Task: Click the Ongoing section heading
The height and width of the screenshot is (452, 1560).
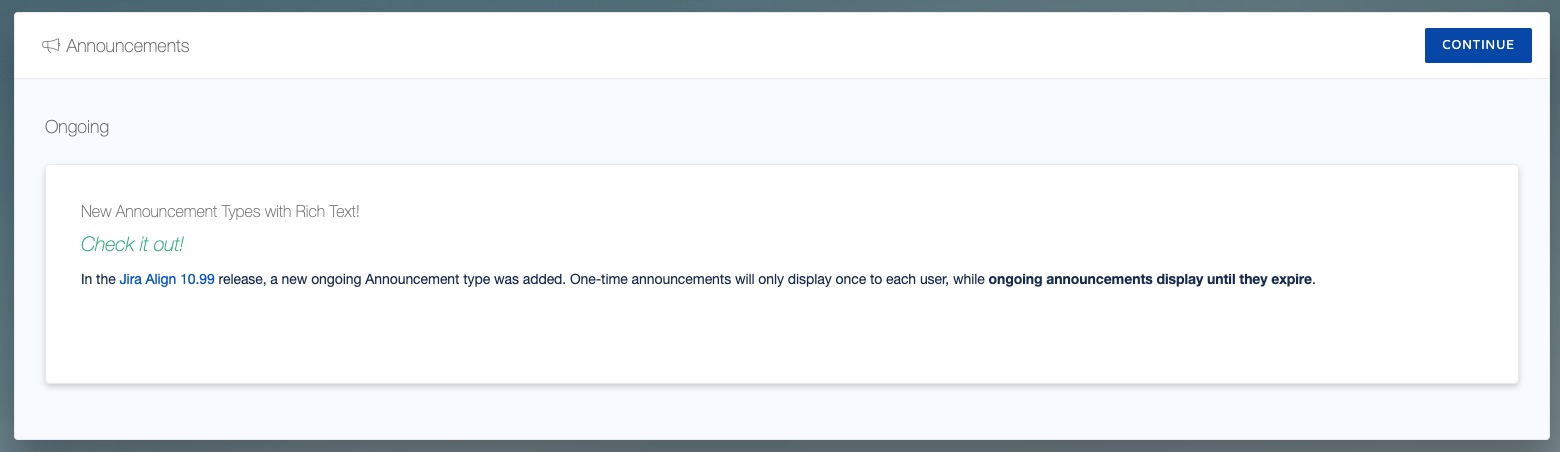Action: [x=77, y=127]
